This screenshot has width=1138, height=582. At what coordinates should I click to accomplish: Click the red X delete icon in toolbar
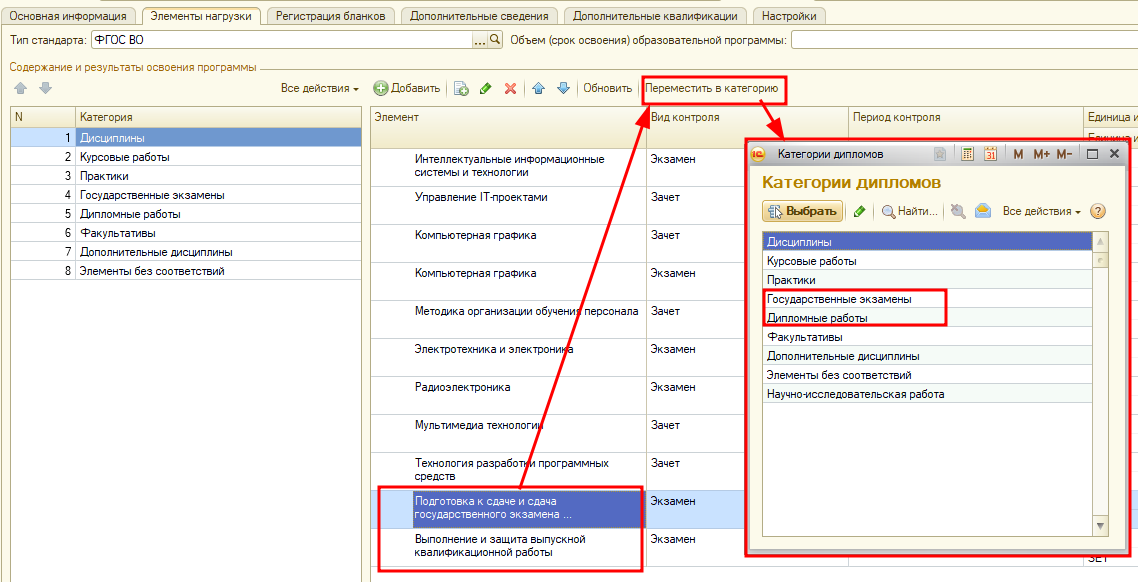point(510,88)
